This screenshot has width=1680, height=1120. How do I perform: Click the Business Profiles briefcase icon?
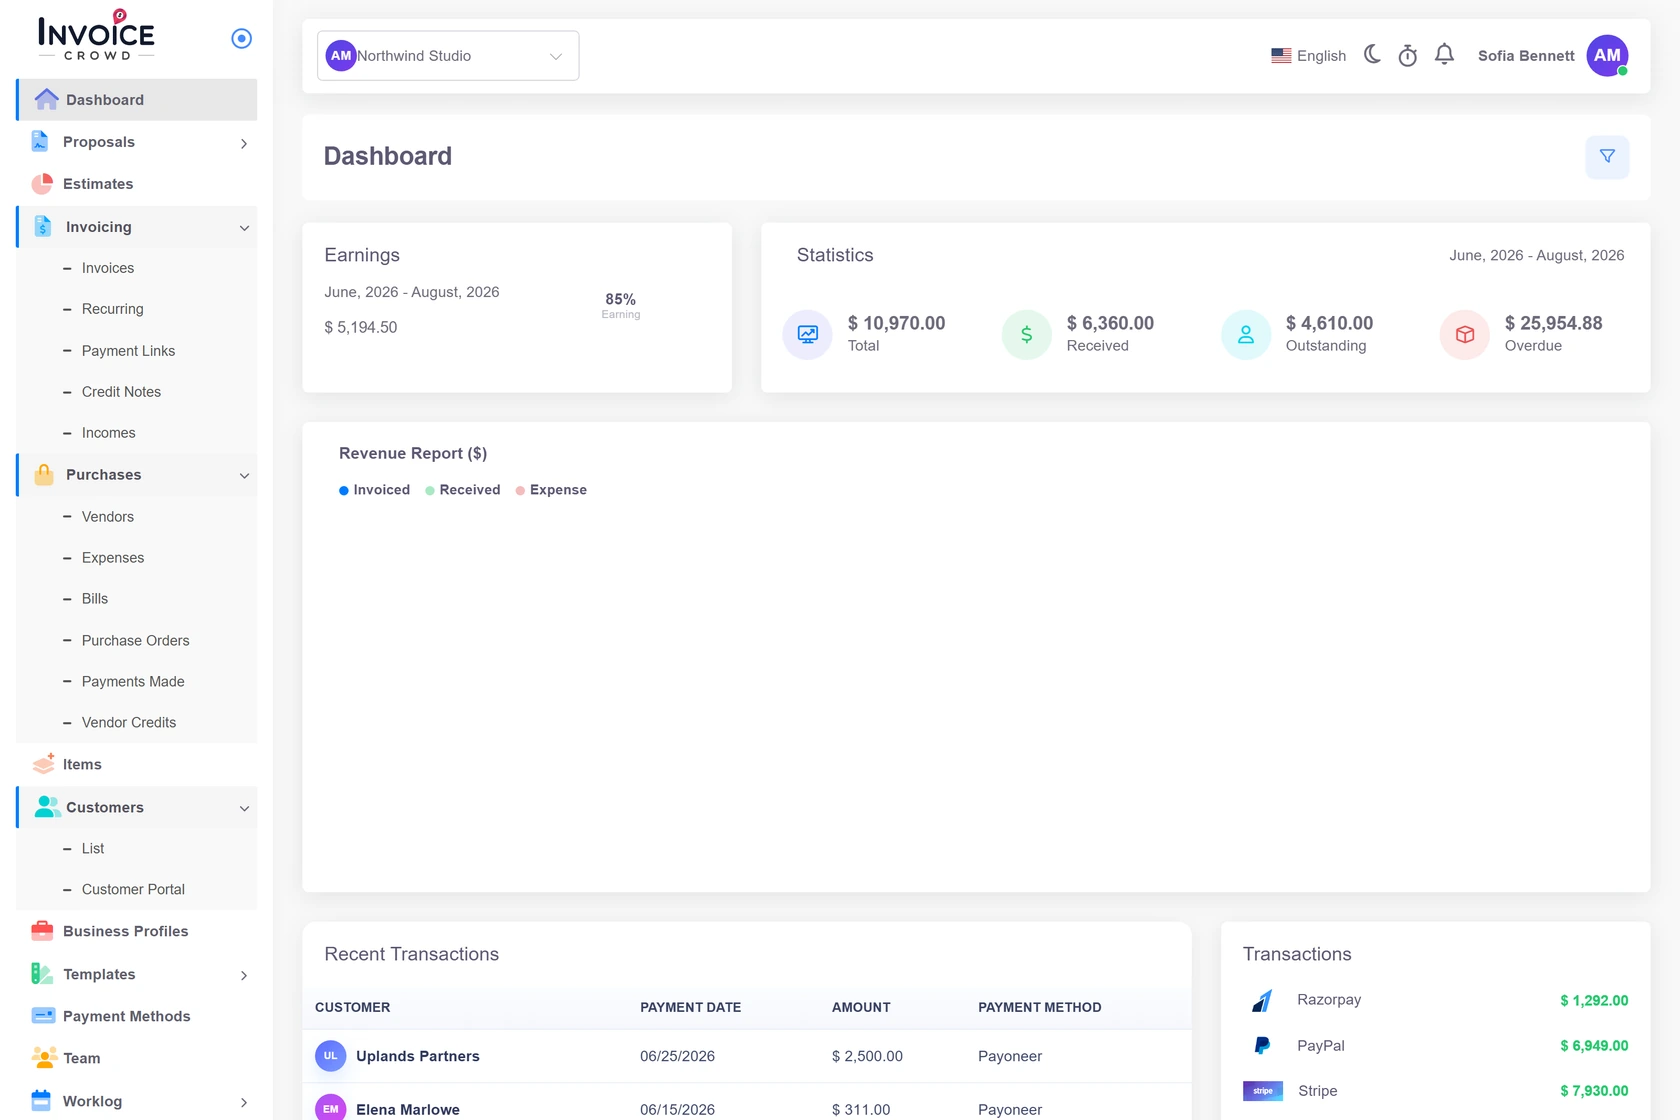point(42,931)
